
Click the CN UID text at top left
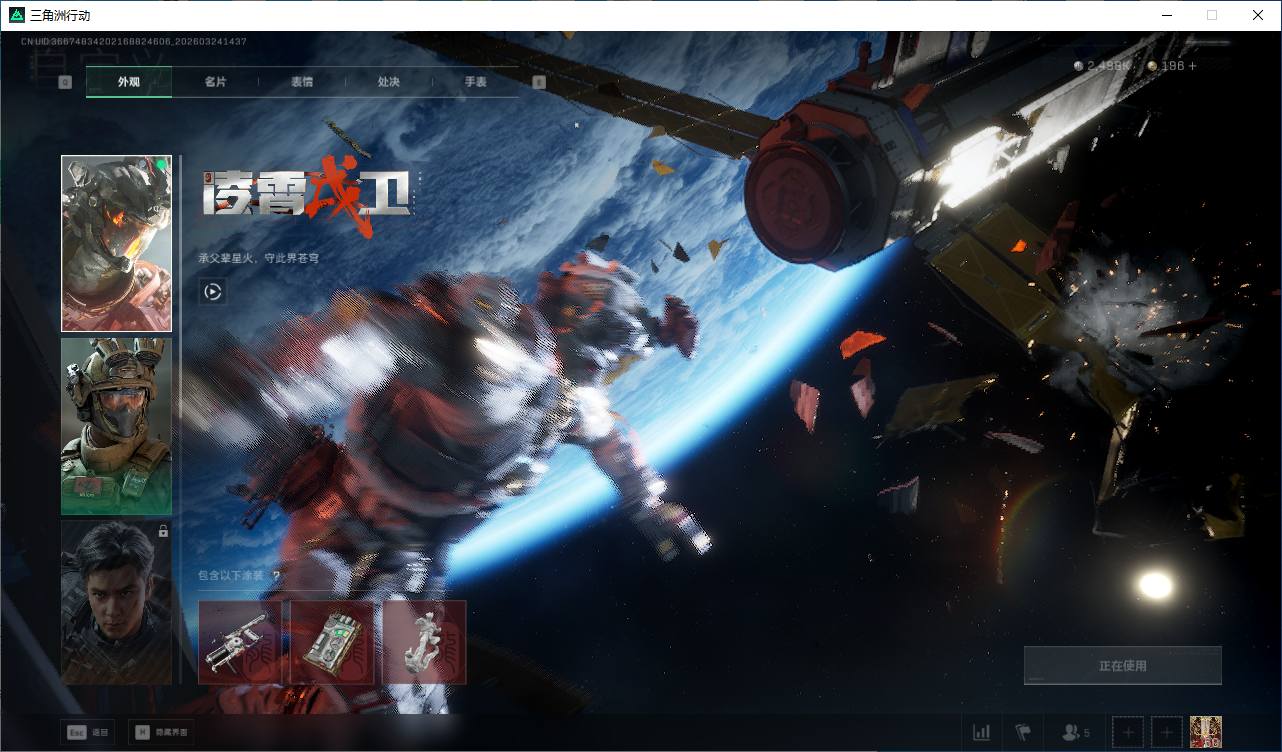click(x=134, y=42)
